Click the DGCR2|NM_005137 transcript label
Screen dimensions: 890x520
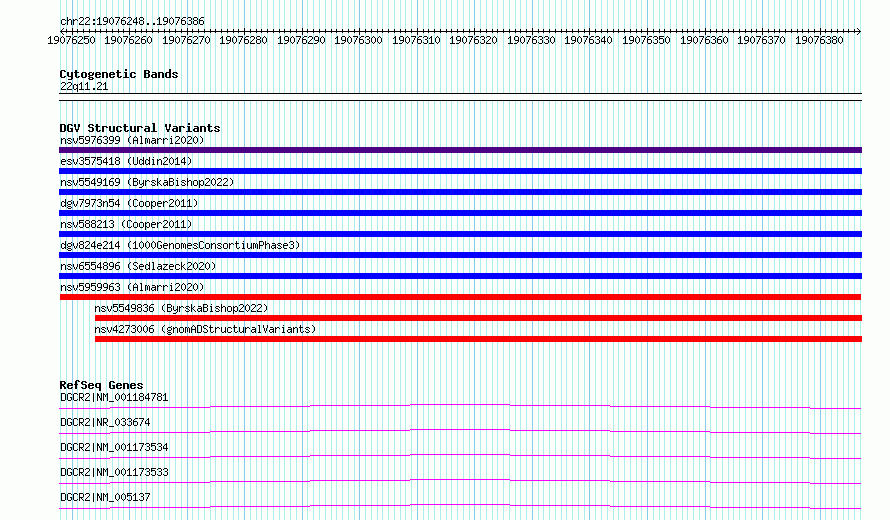[x=105, y=497]
